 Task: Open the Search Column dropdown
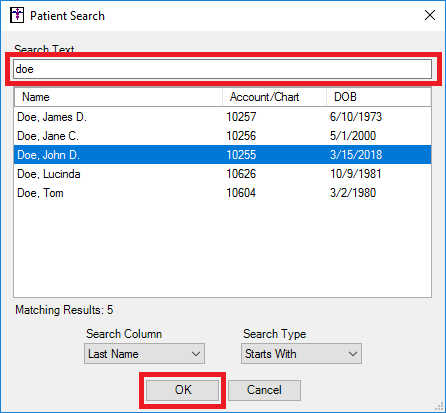pyautogui.click(x=144, y=354)
